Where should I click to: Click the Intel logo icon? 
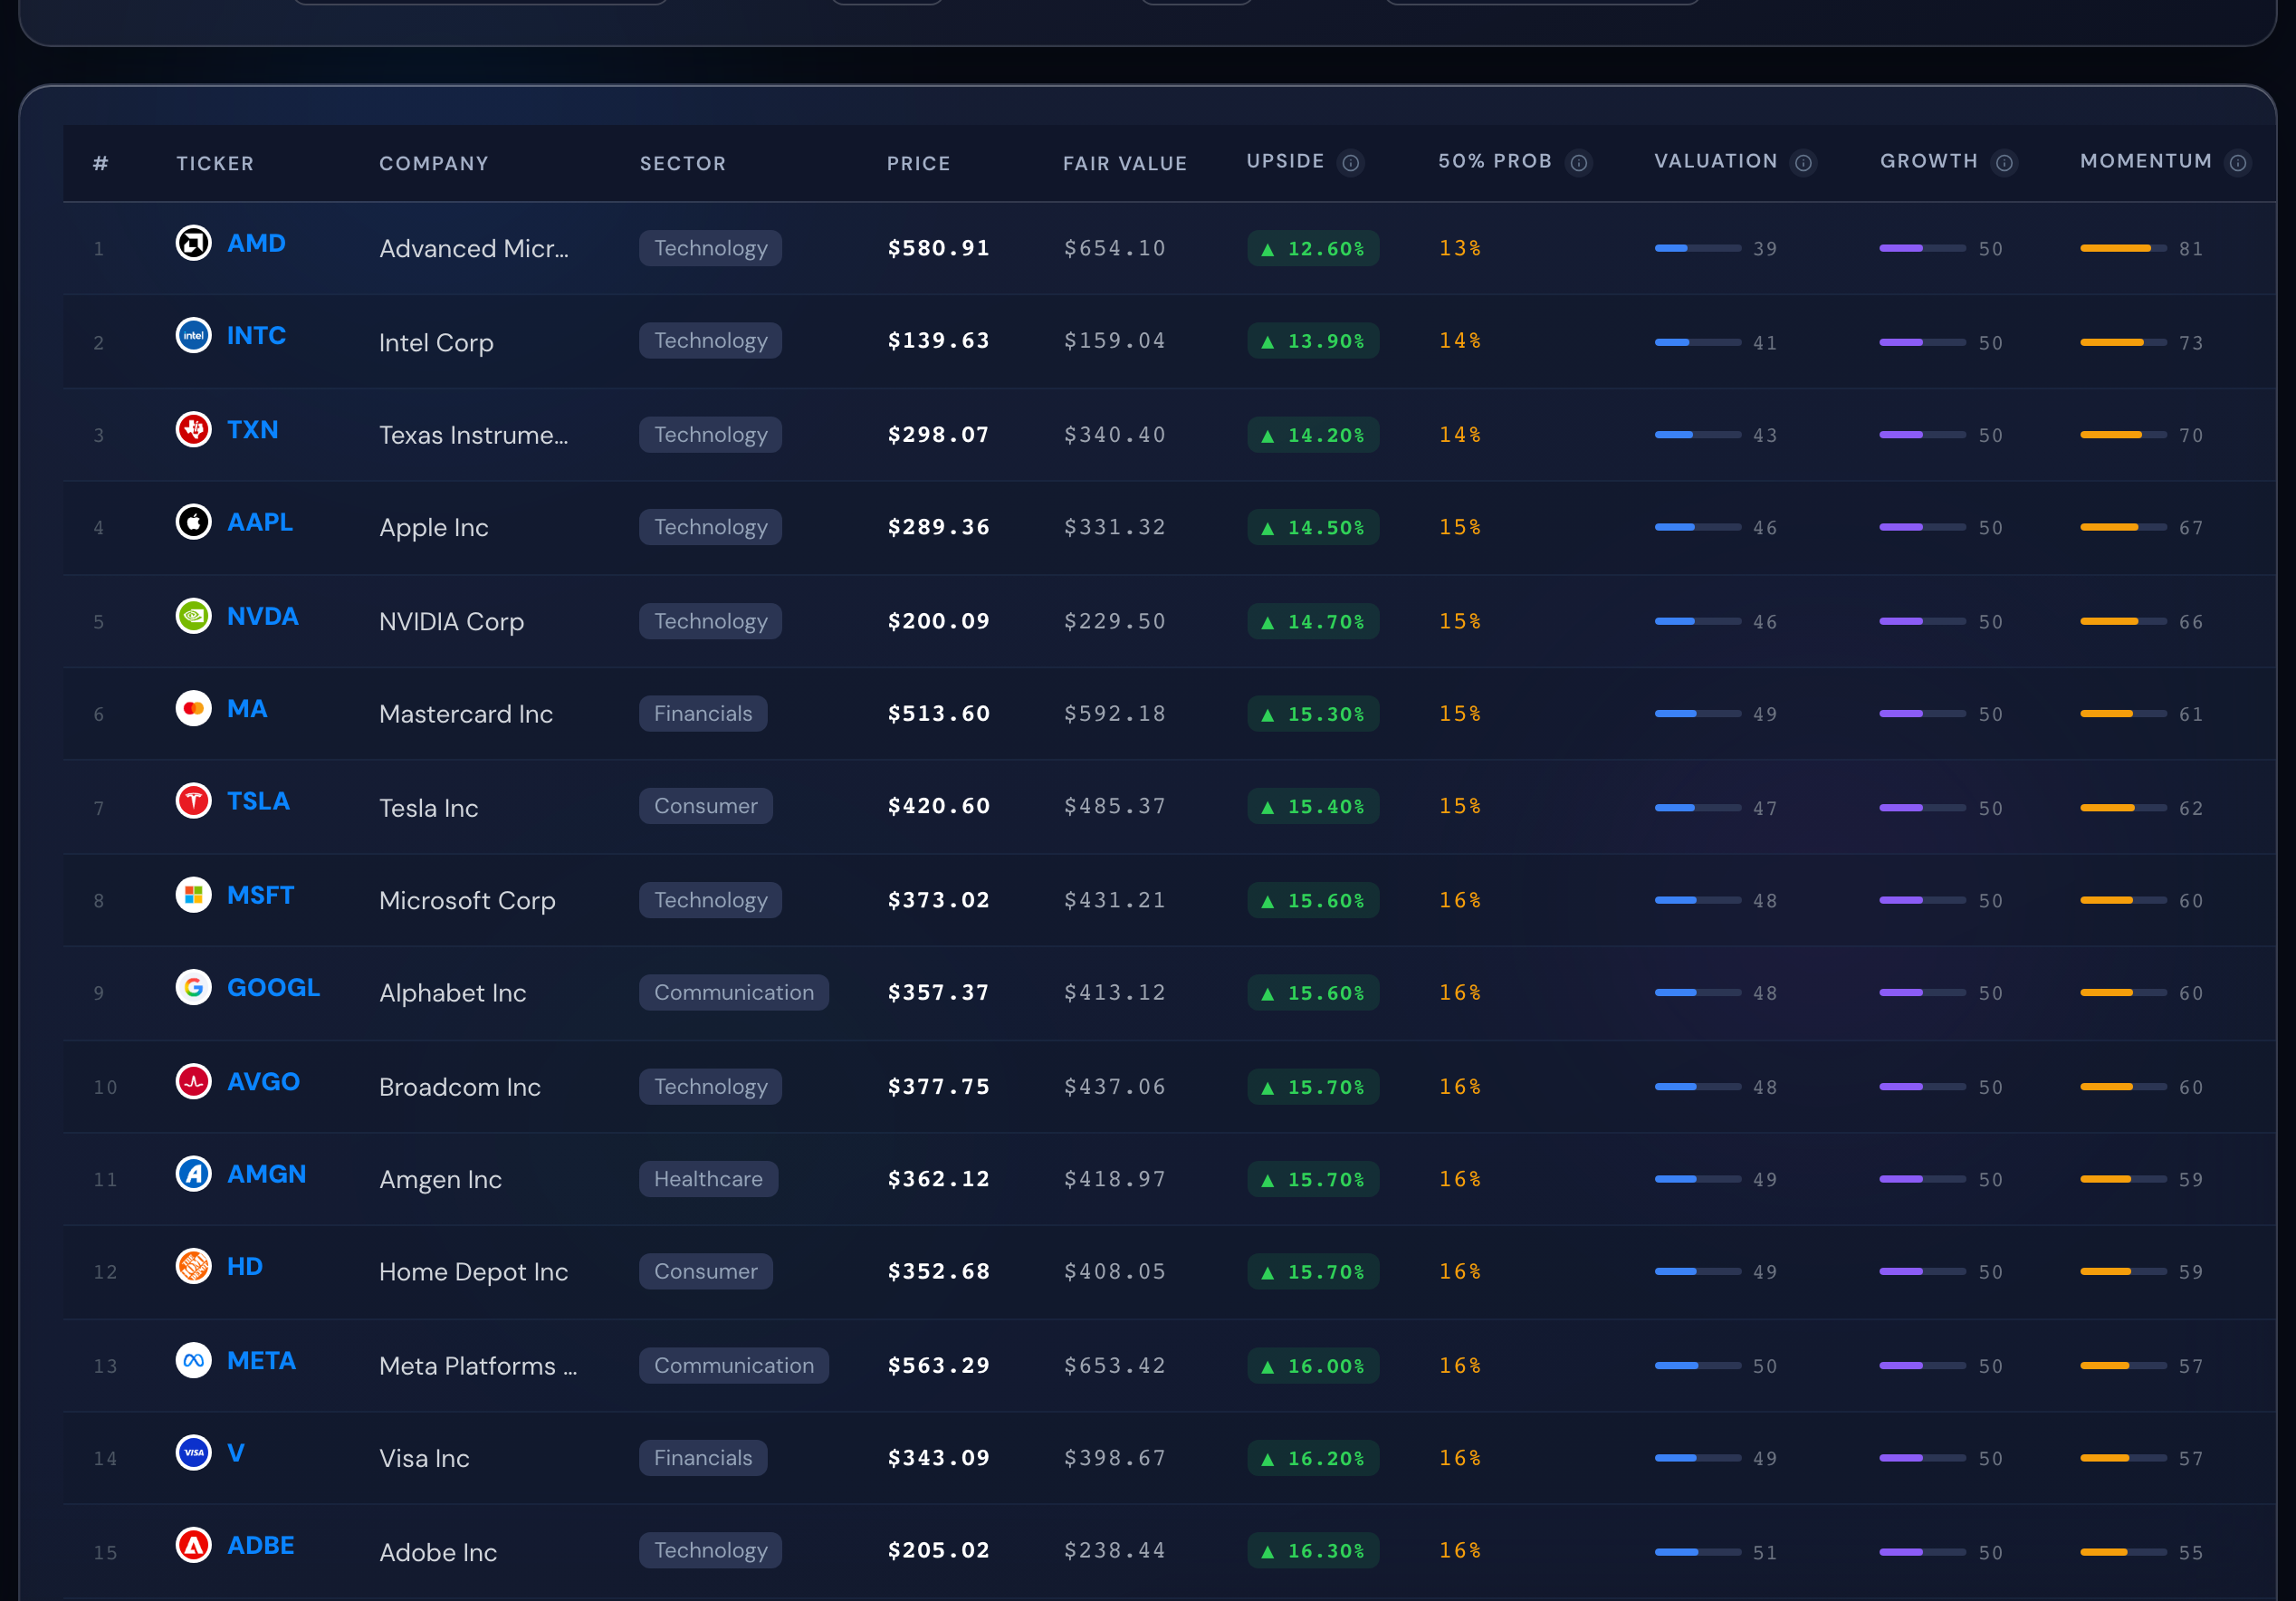tap(193, 335)
